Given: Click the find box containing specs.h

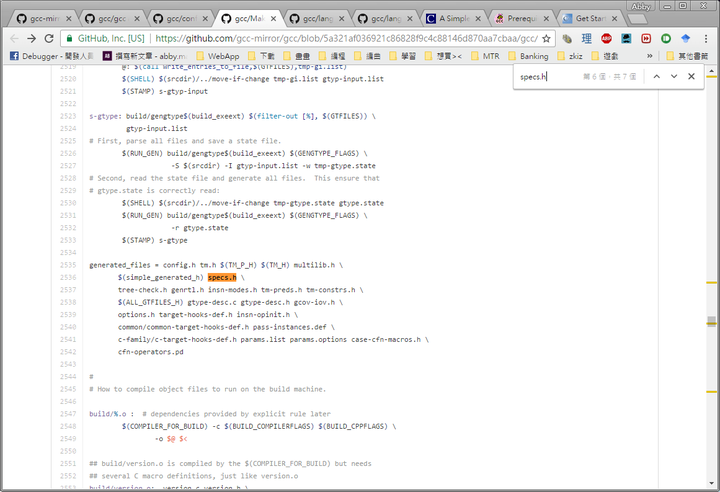Looking at the screenshot, I should tap(549, 77).
